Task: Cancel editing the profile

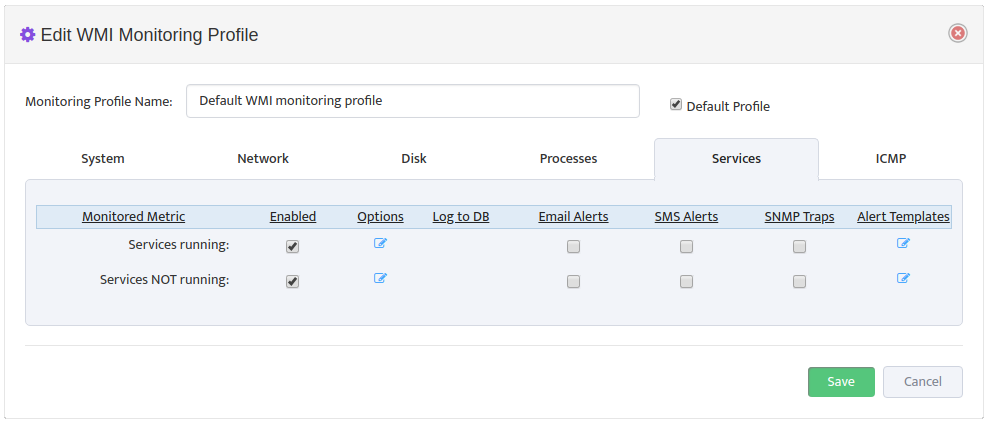Action: [923, 382]
